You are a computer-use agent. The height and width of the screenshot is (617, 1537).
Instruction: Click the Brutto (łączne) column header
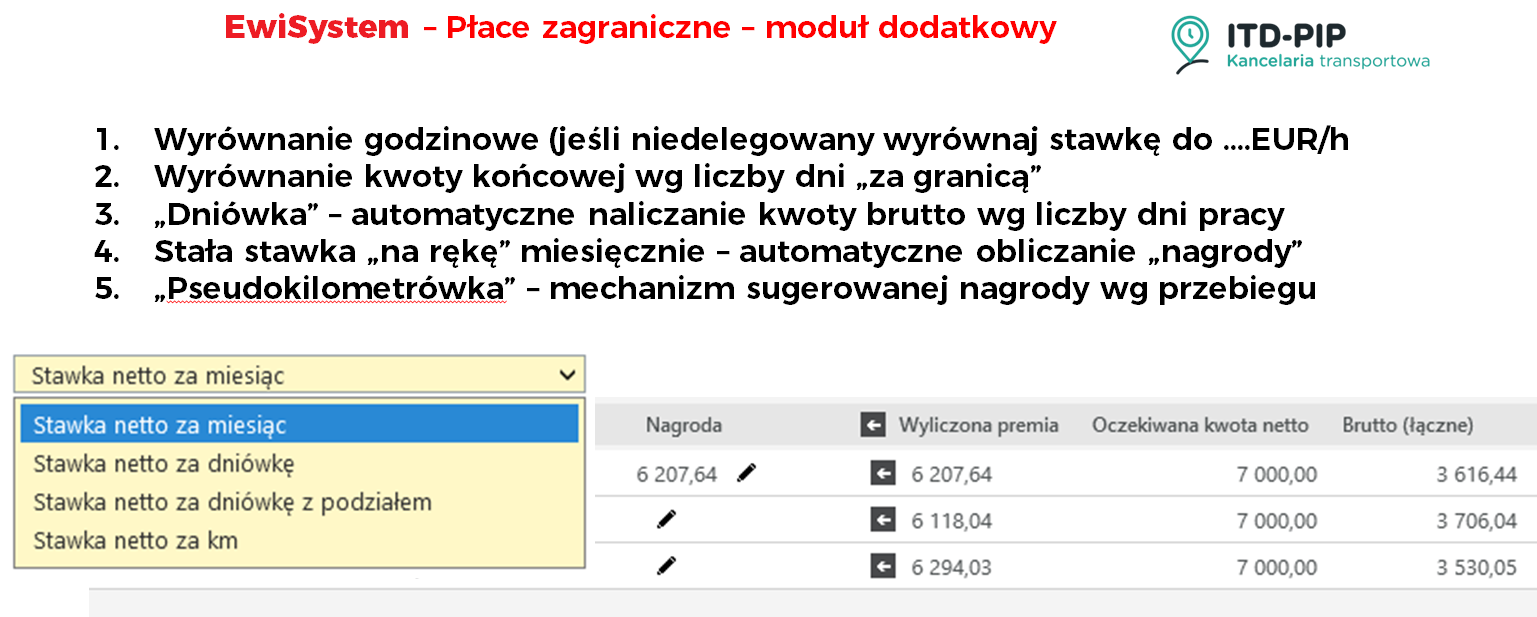1407,426
